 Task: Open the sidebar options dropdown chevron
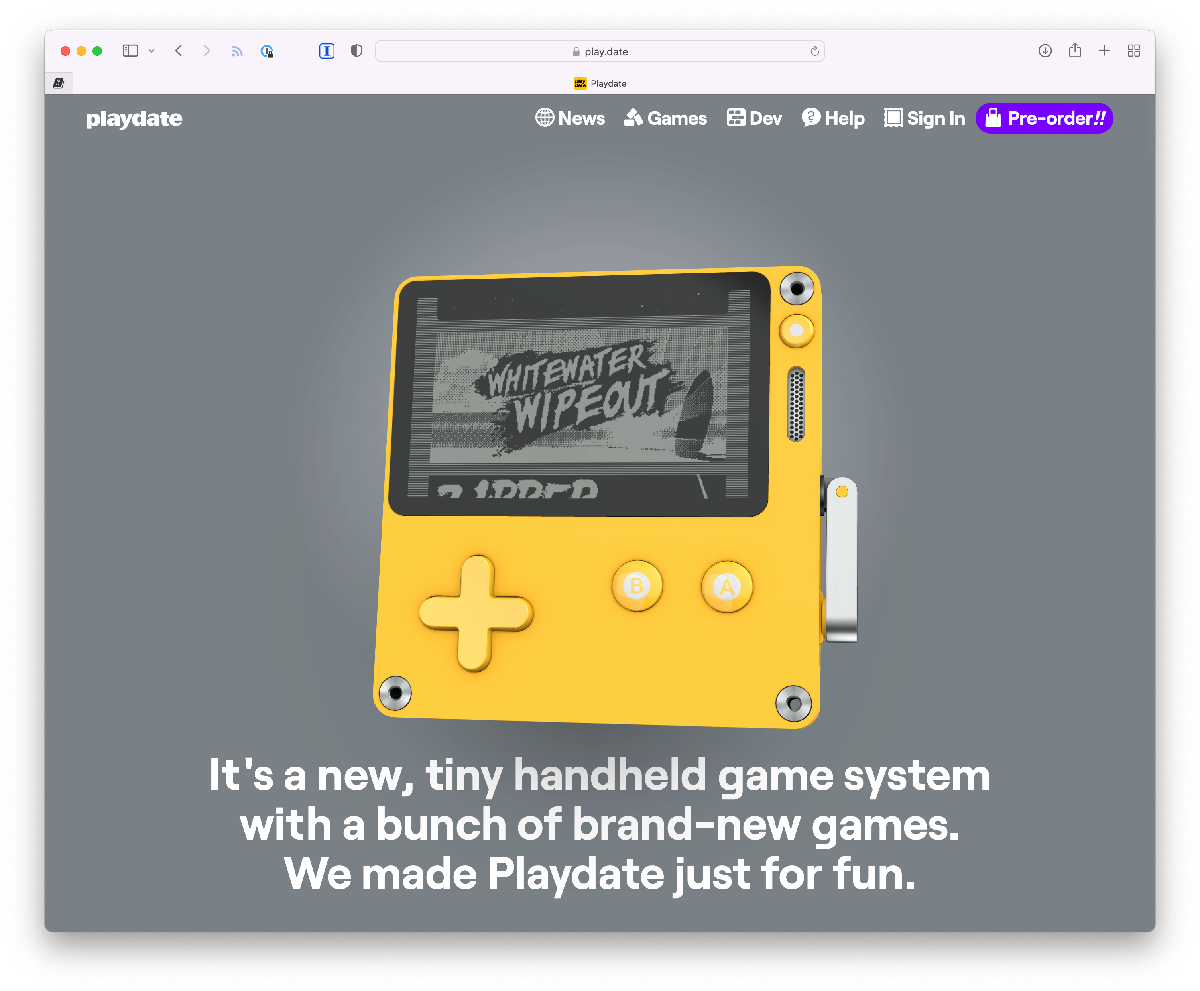point(152,51)
